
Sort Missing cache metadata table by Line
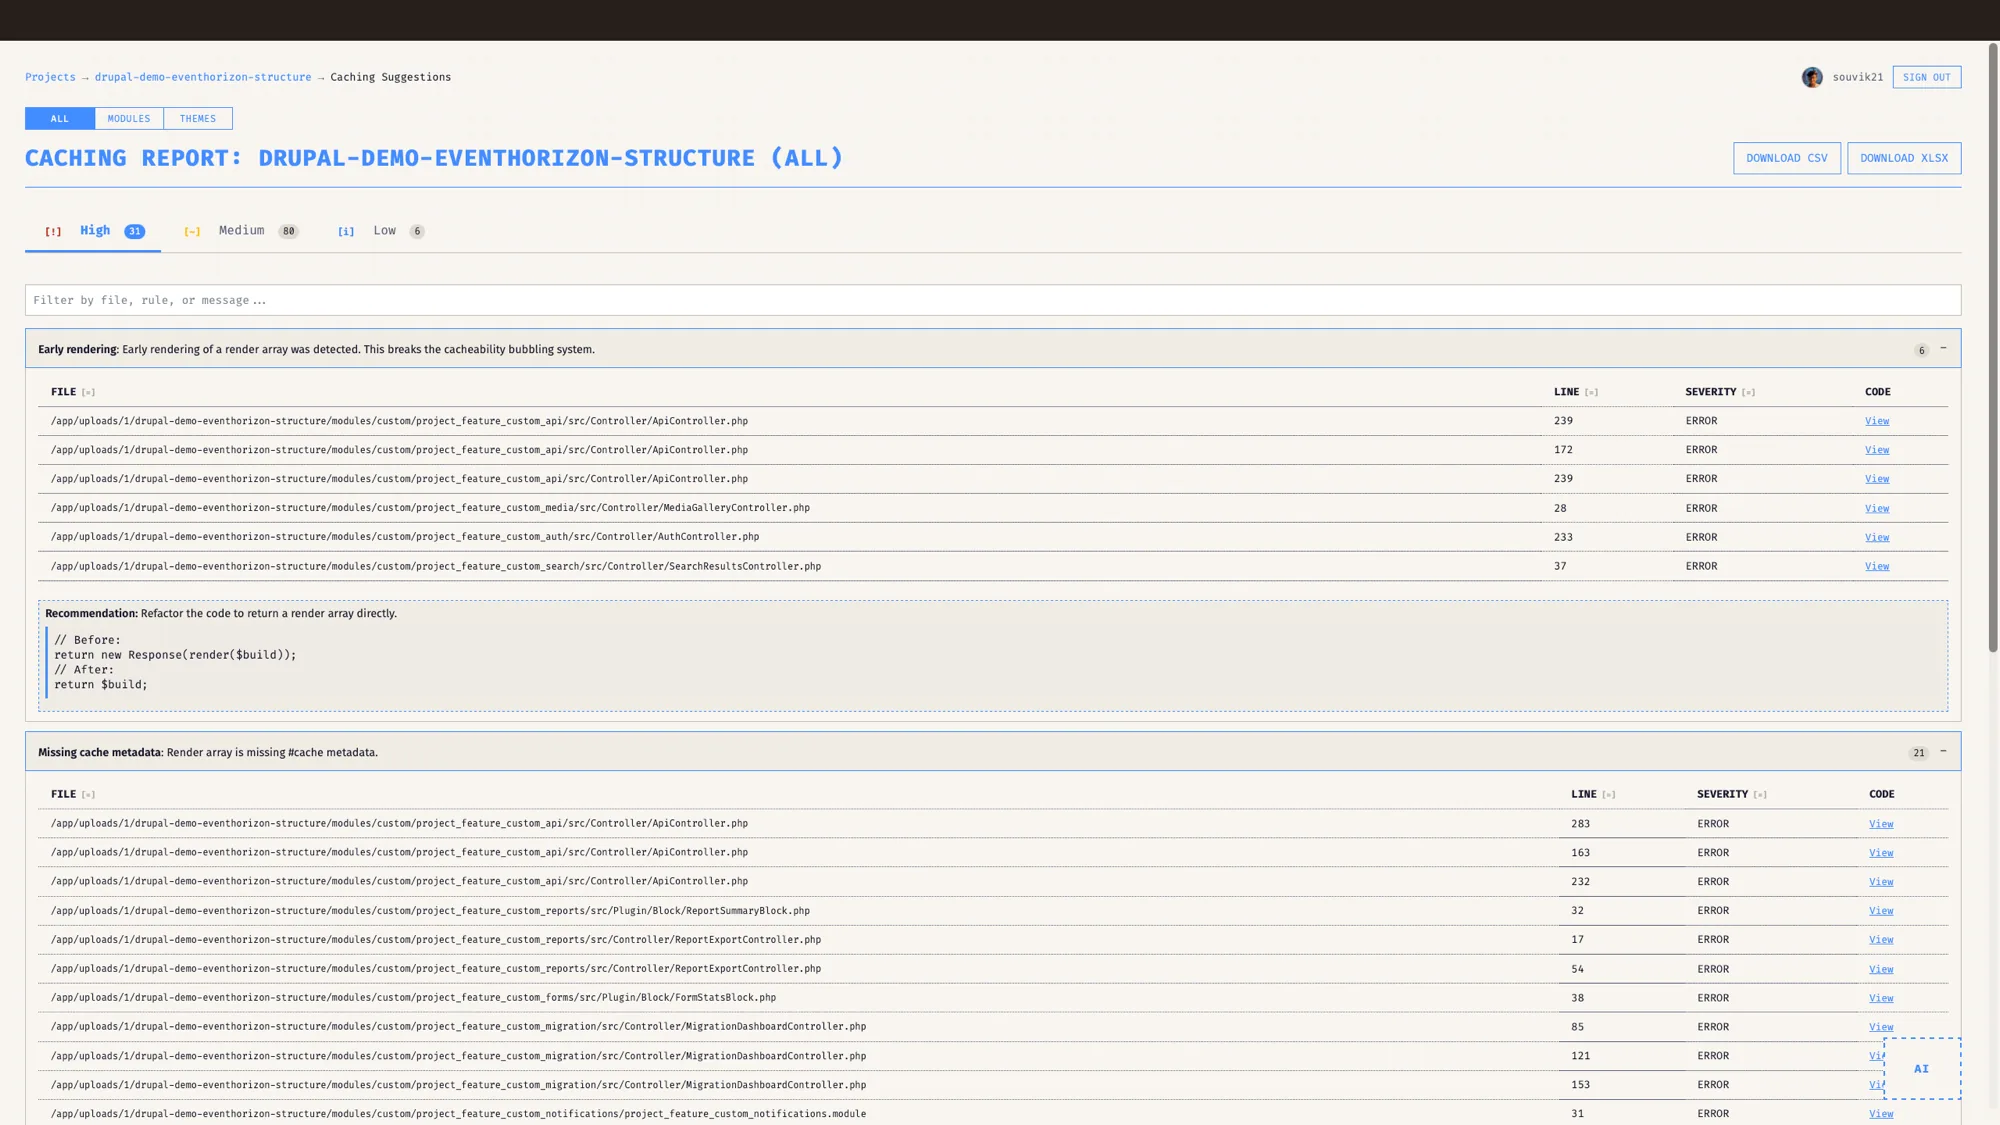tap(1593, 794)
